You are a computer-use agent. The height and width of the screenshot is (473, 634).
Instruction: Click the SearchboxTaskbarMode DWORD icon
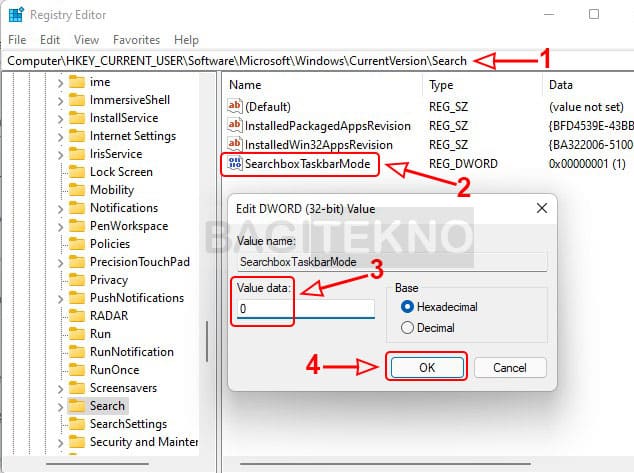(x=235, y=163)
